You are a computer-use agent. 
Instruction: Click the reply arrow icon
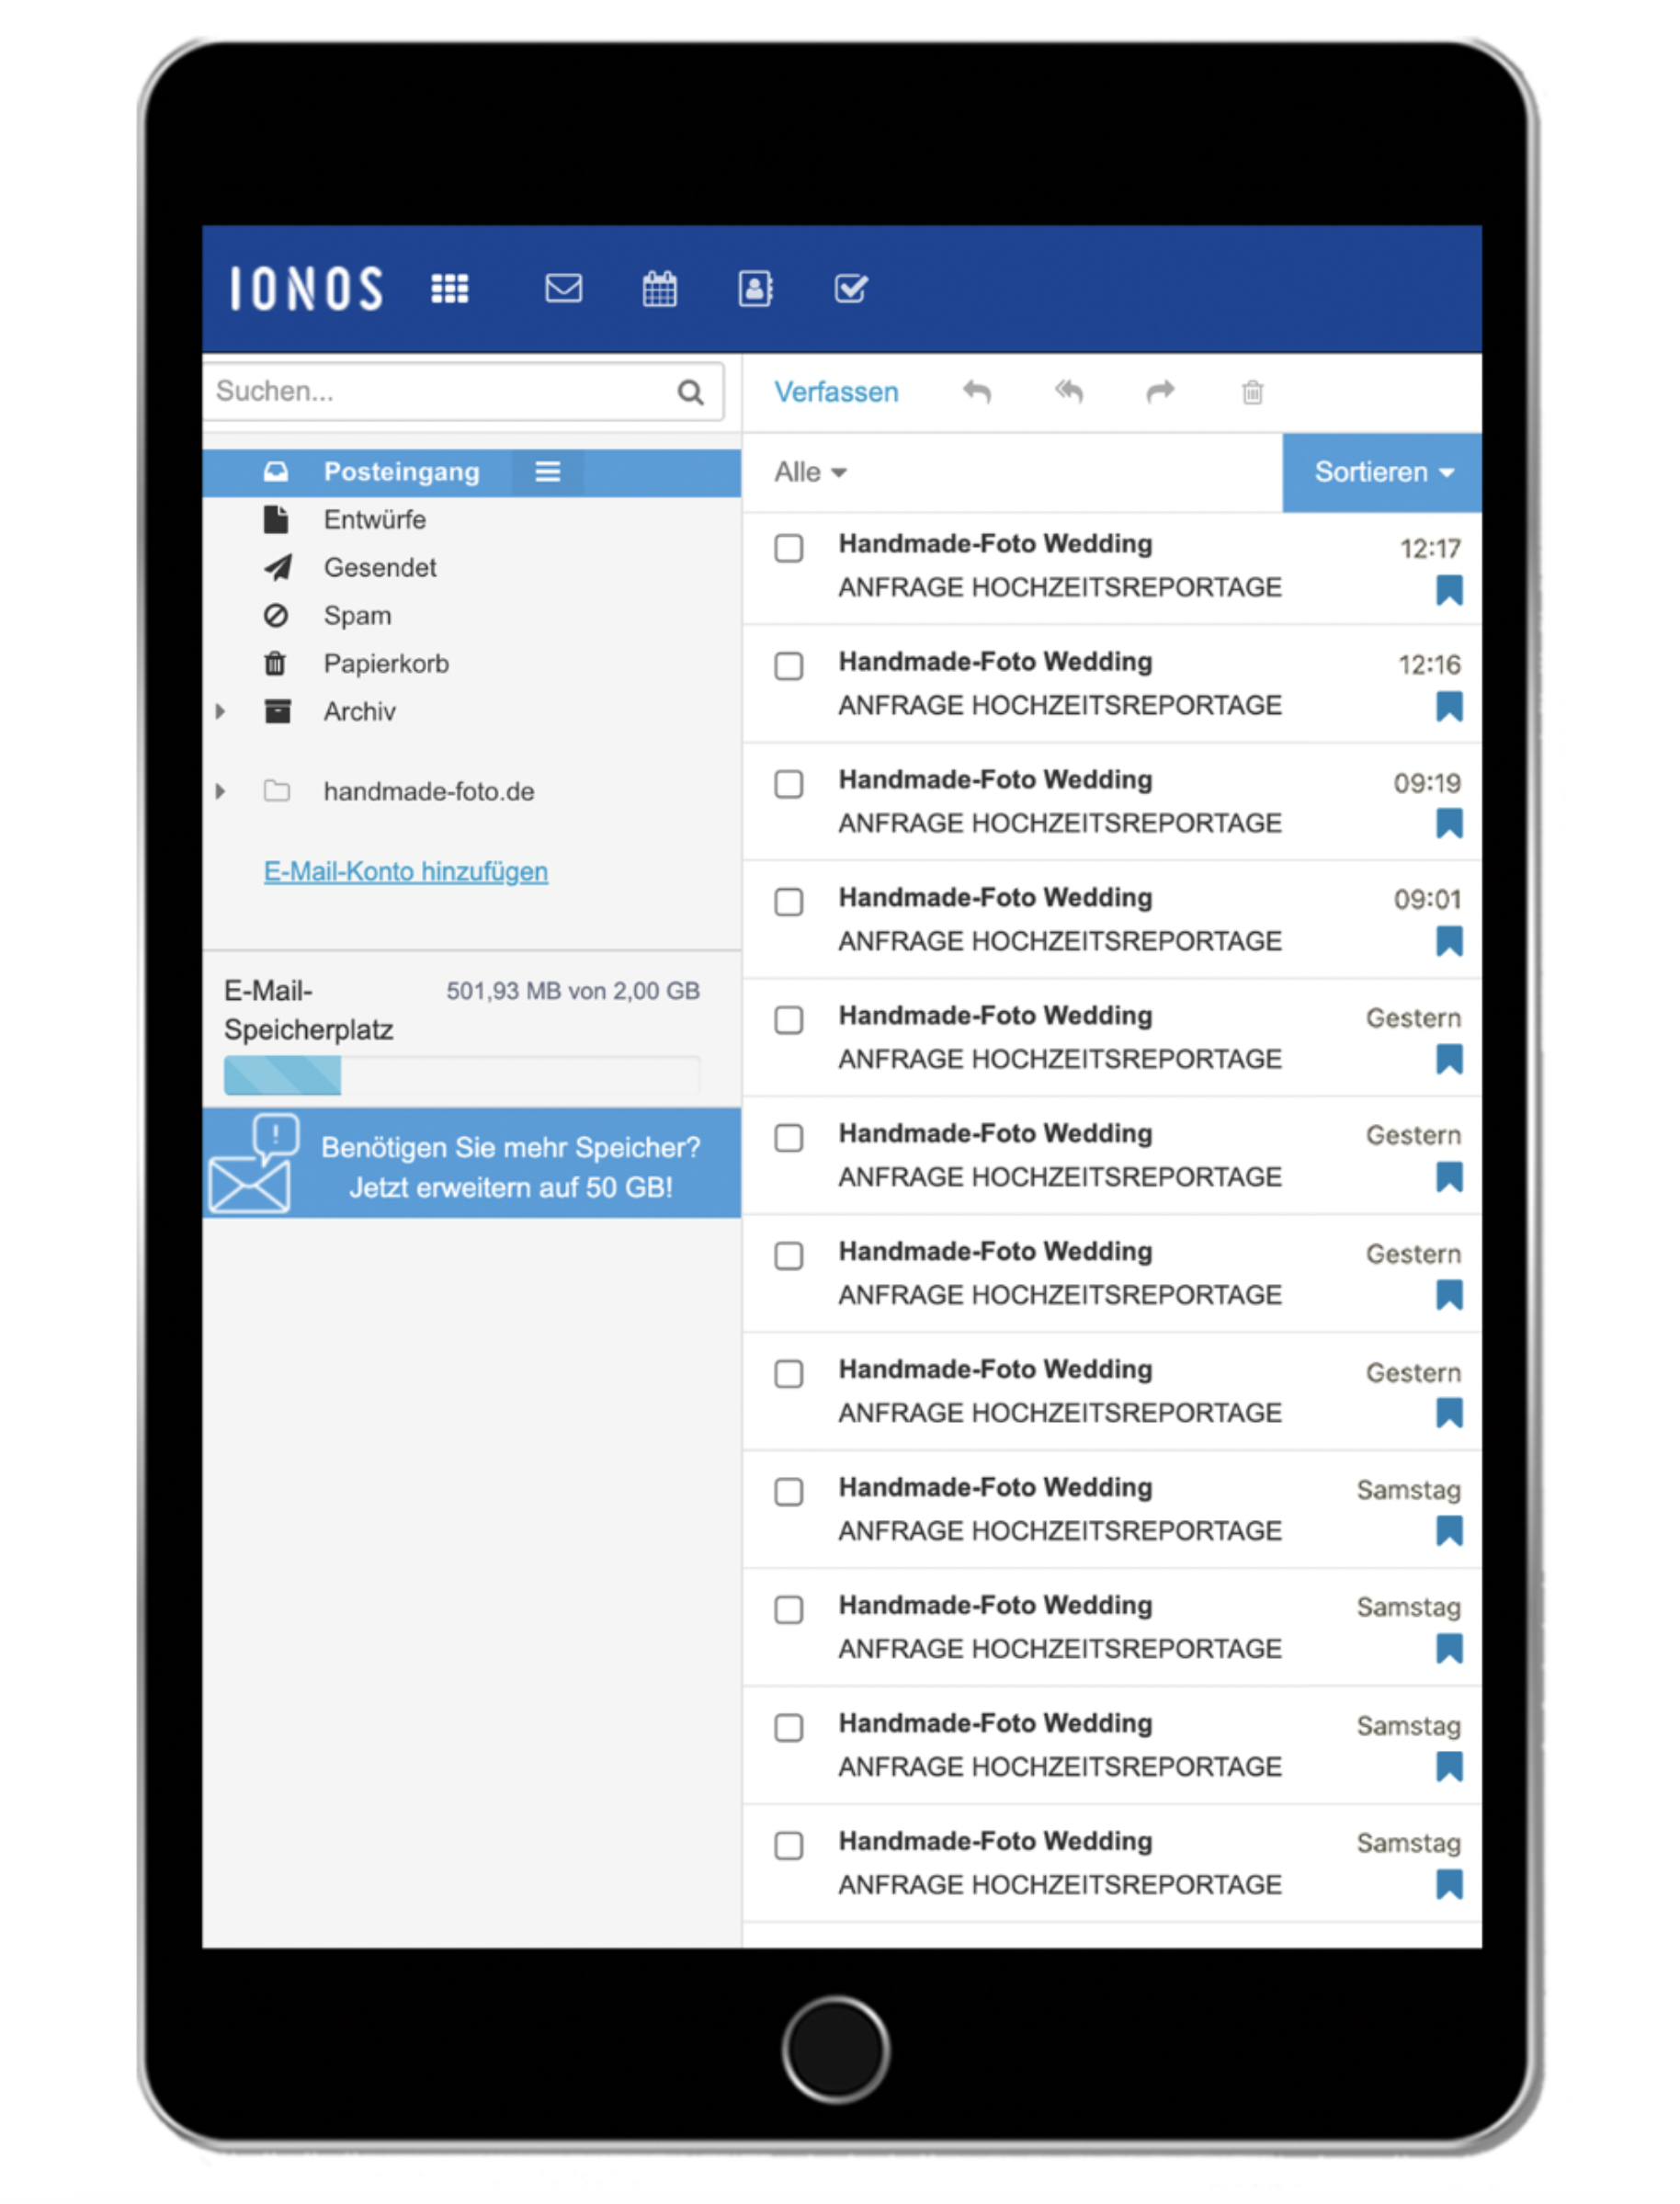point(976,392)
